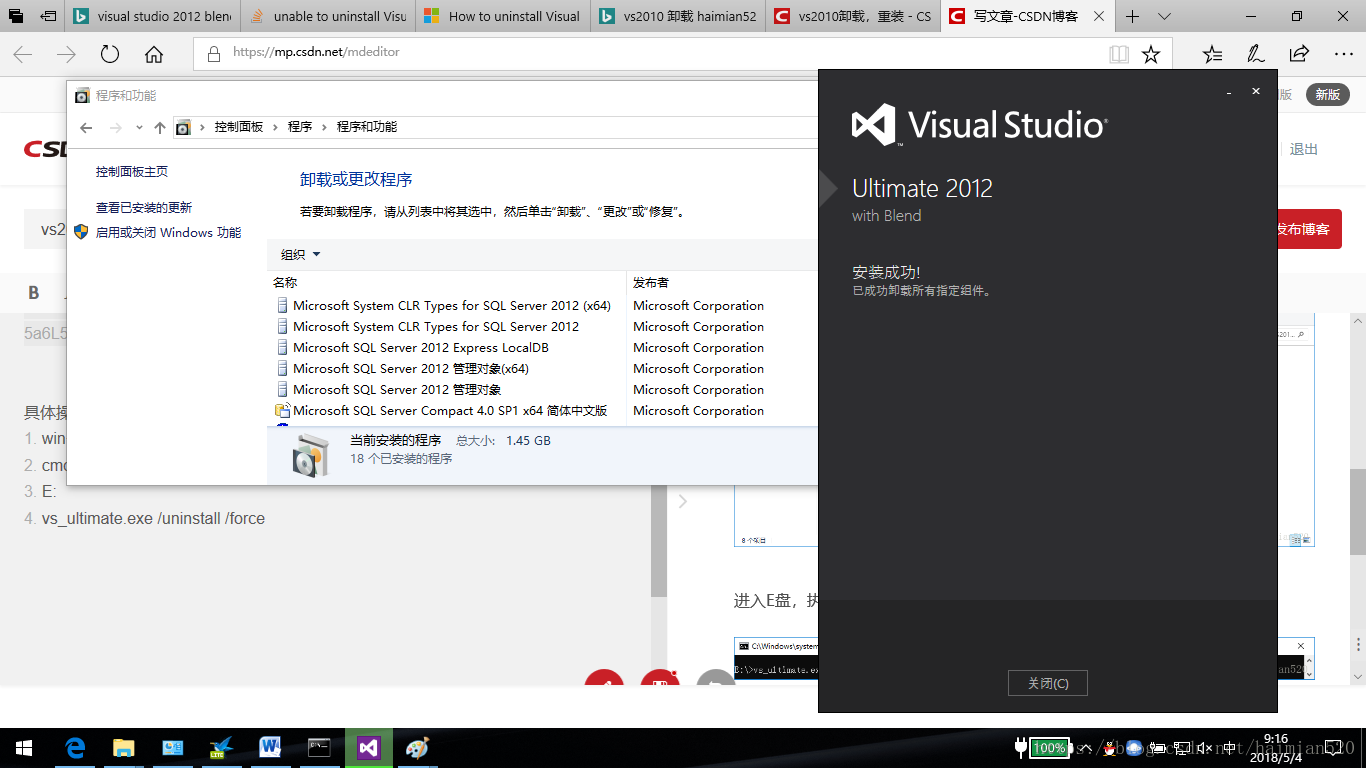Open Paint from the taskbar
Screen dimensions: 1366x768
tap(417, 747)
